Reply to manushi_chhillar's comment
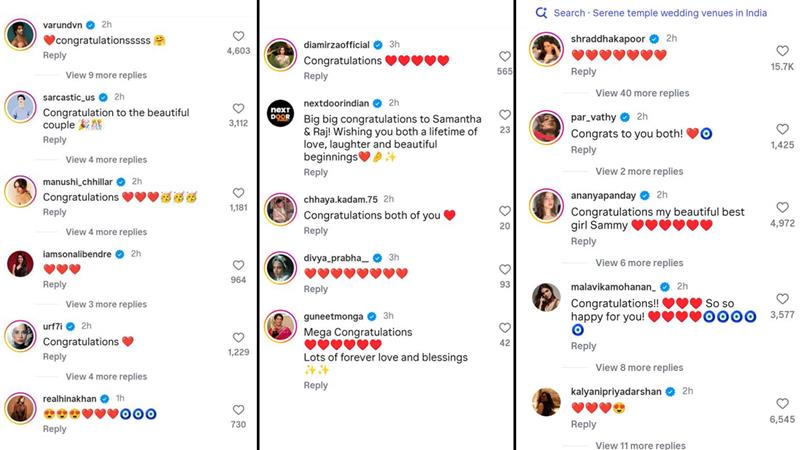800x450 pixels. [x=55, y=212]
